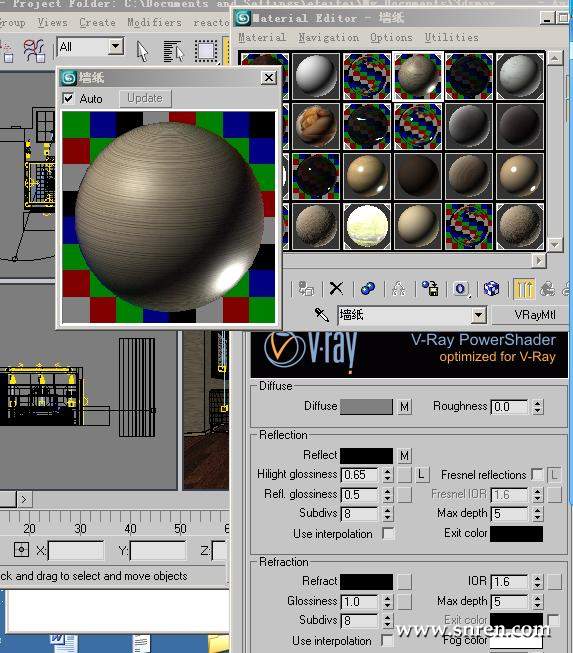This screenshot has width=573, height=653.
Task: Click Reset Map/Mtl X icon
Action: [336, 288]
